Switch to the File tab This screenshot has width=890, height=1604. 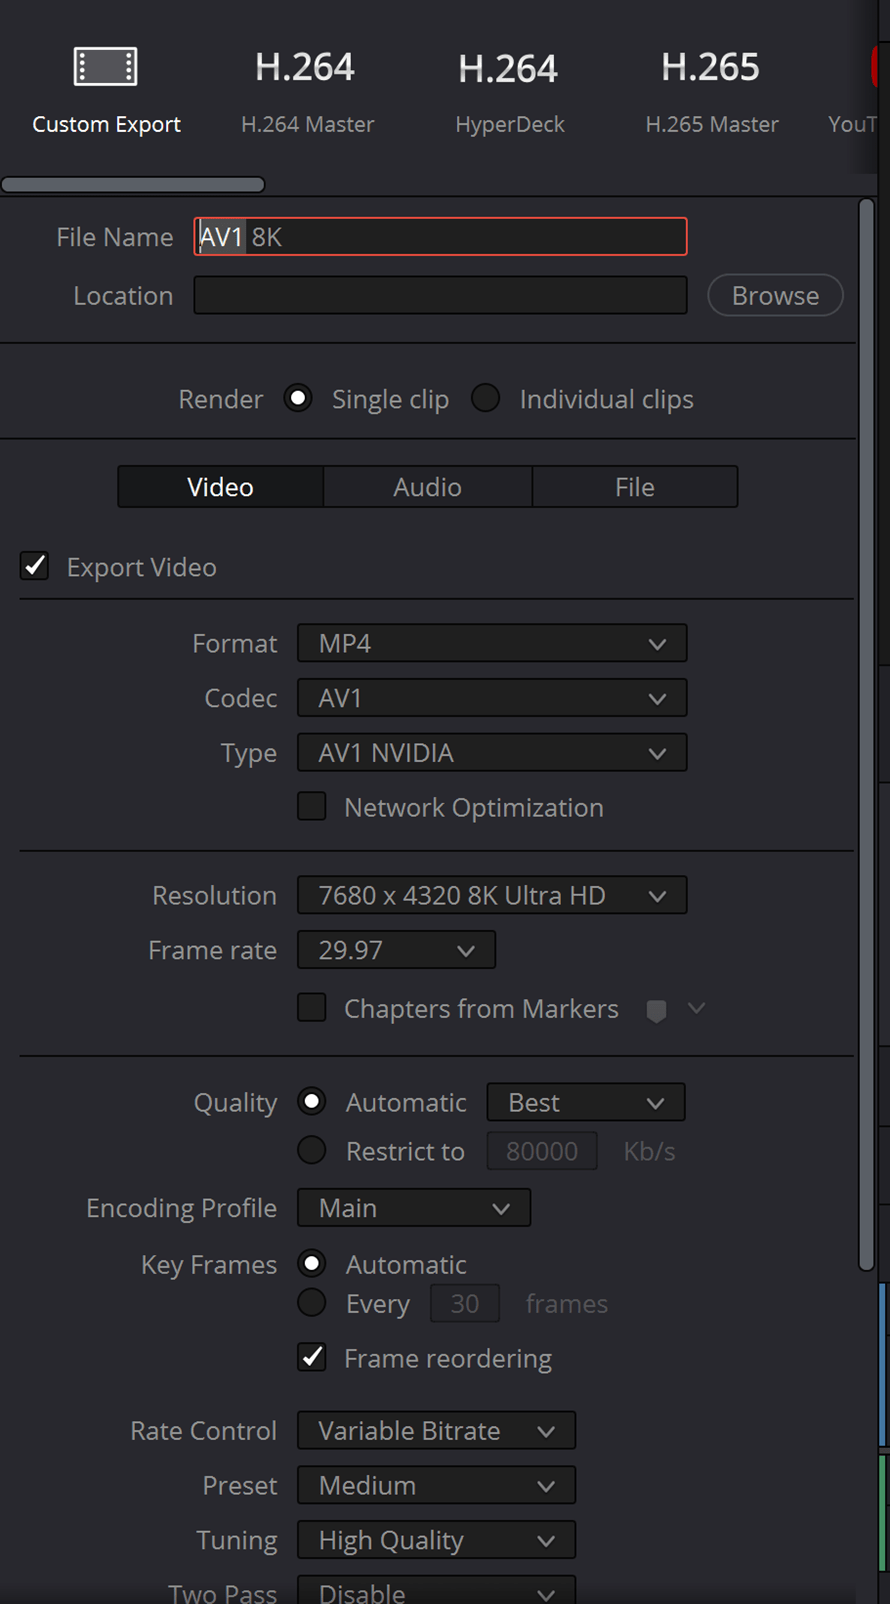(635, 487)
